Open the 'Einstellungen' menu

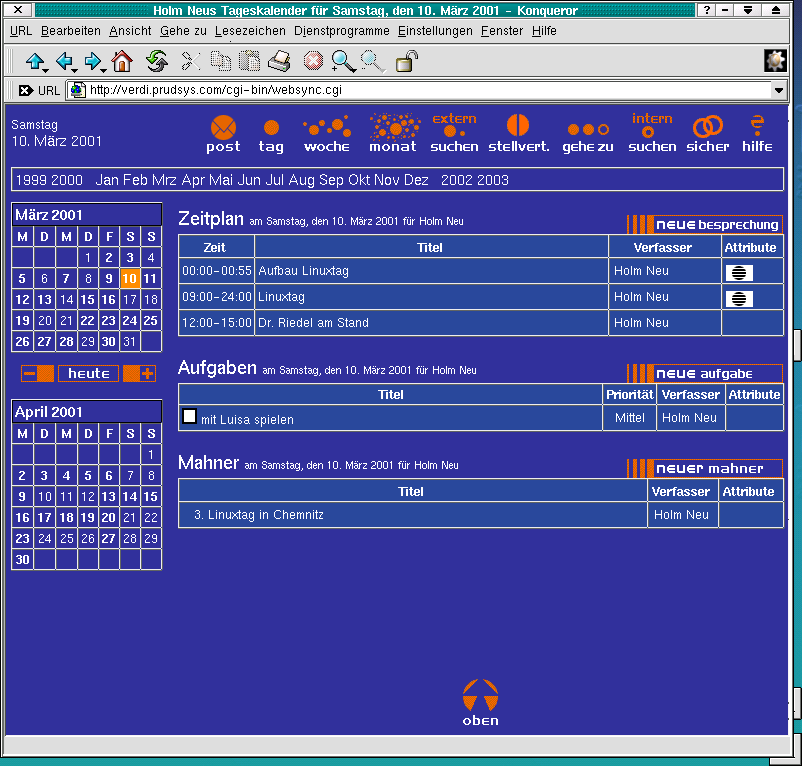coord(435,31)
